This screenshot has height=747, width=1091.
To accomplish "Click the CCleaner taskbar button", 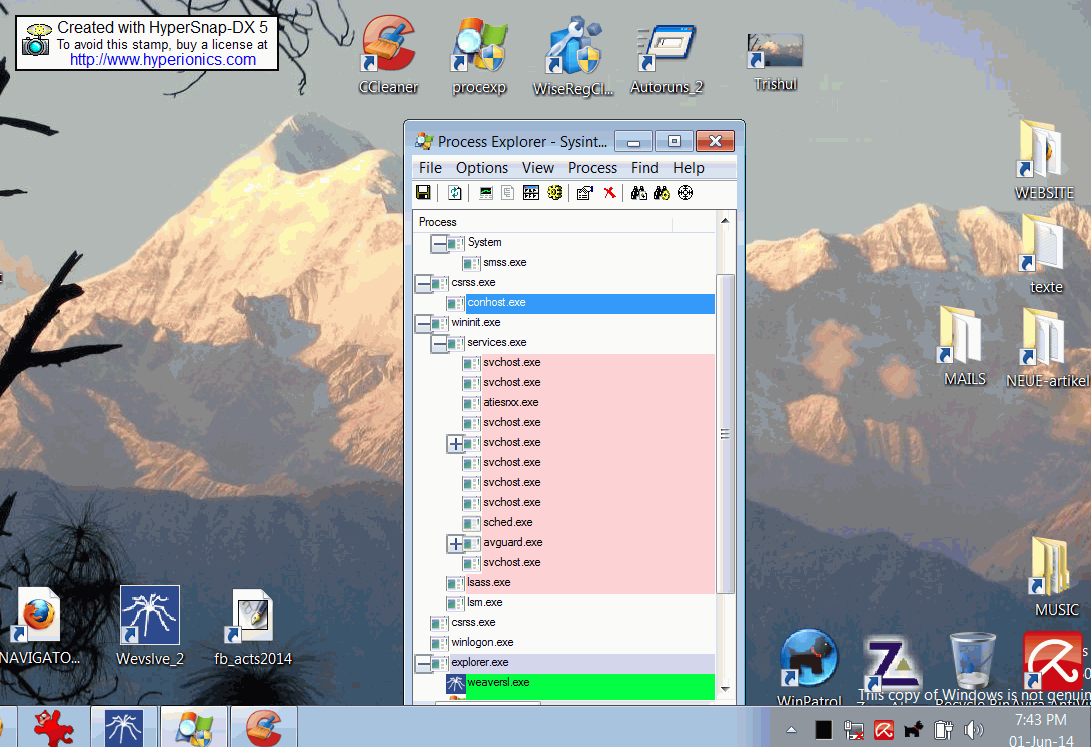I will (264, 728).
